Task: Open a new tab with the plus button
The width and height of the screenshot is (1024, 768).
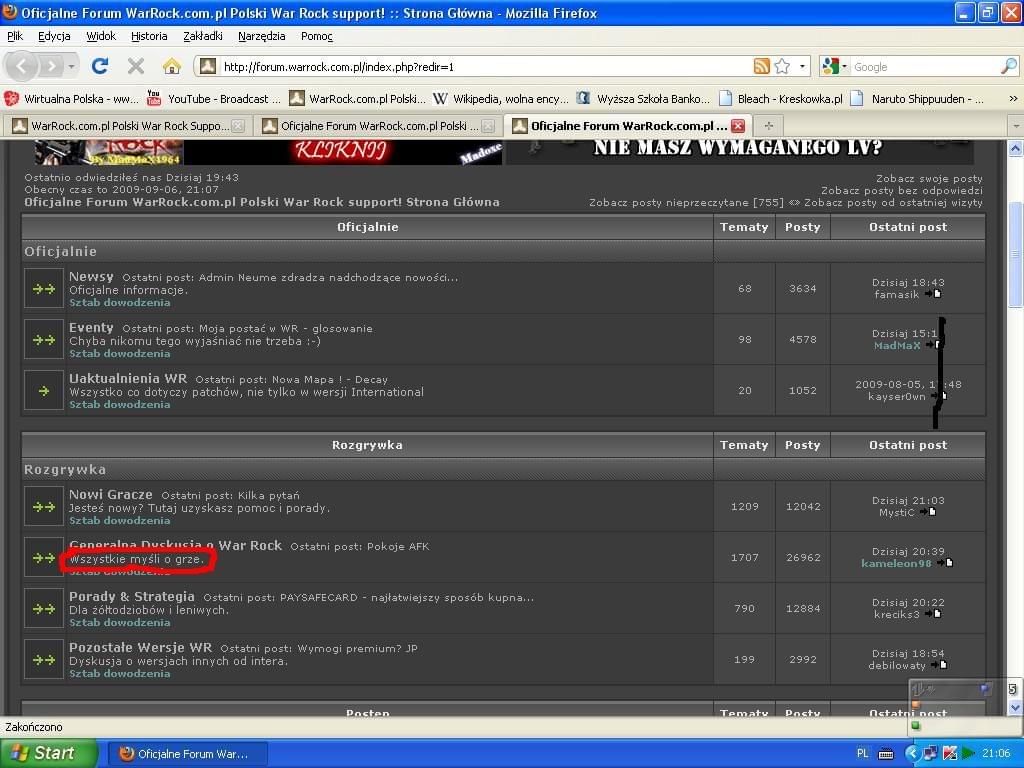Action: [769, 125]
